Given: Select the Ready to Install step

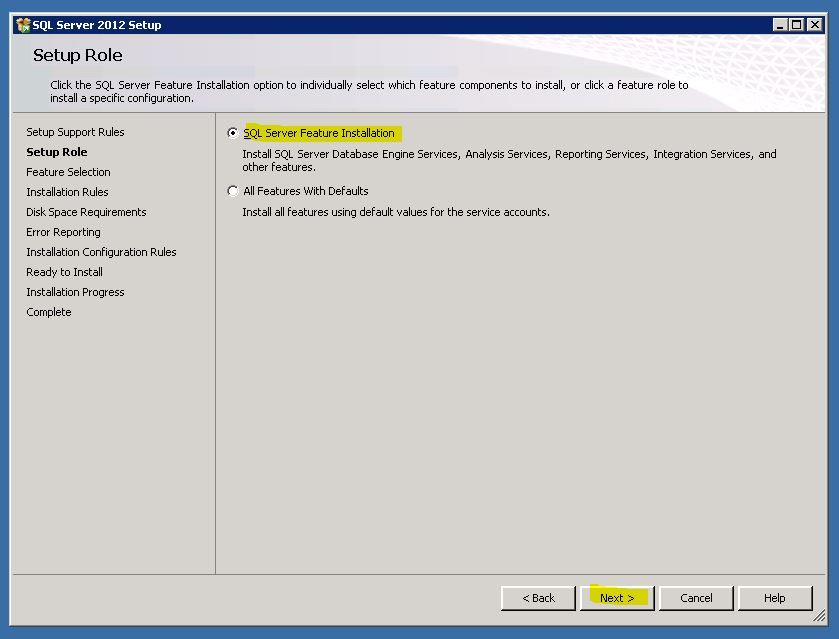Looking at the screenshot, I should [64, 272].
